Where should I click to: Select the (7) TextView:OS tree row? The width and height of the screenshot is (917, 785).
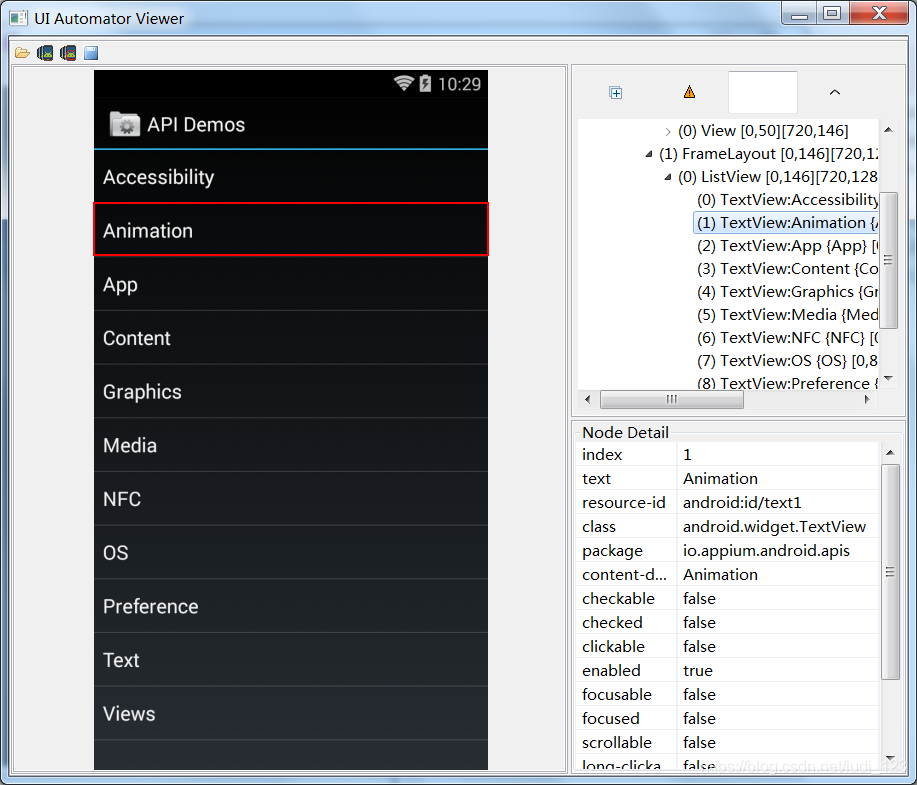click(787, 360)
